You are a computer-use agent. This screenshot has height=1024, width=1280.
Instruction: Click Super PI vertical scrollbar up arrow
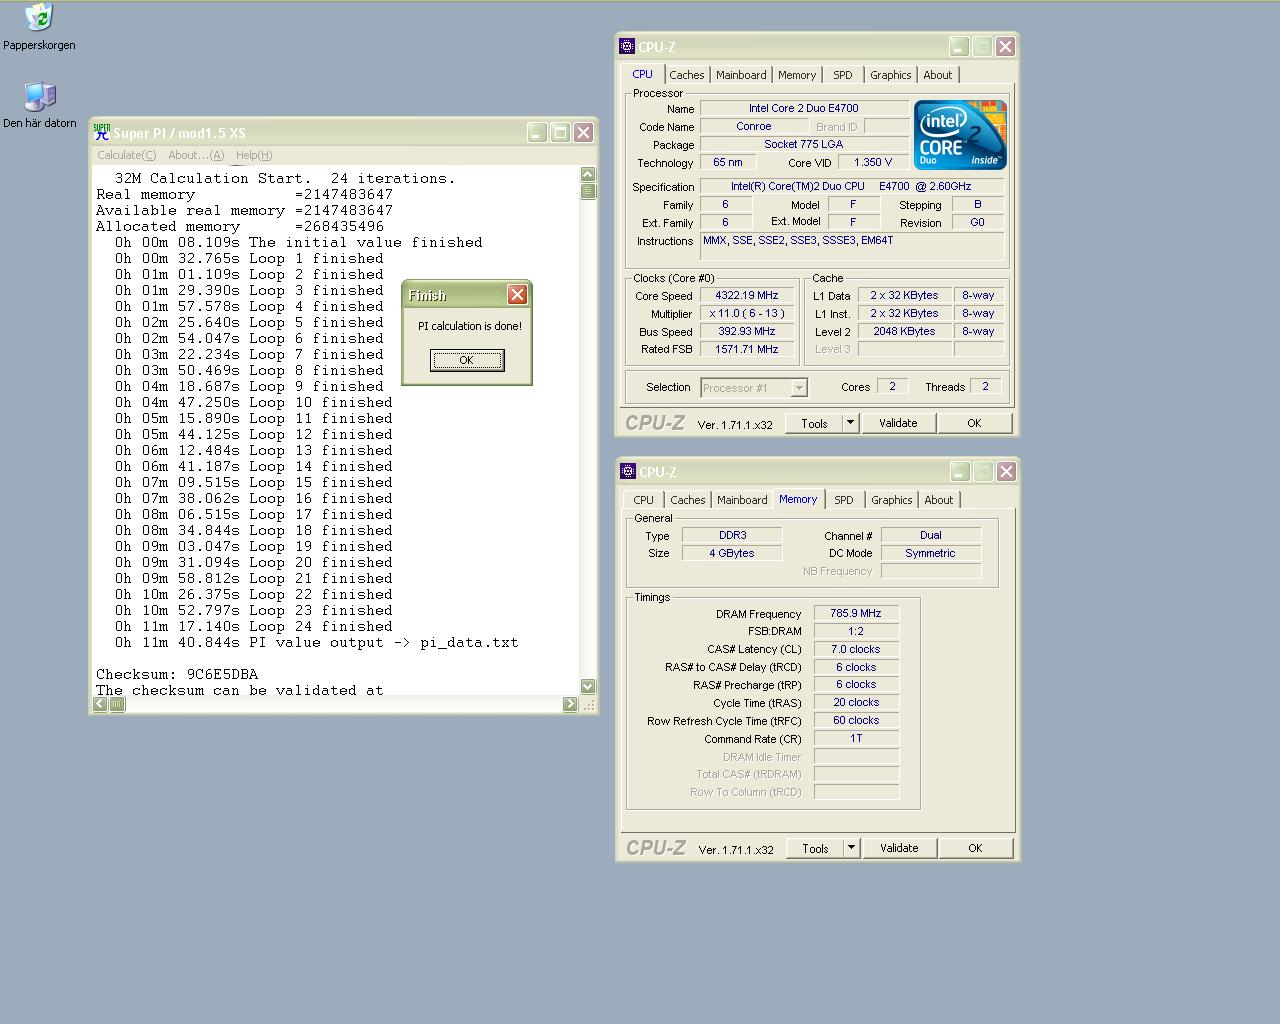[588, 174]
